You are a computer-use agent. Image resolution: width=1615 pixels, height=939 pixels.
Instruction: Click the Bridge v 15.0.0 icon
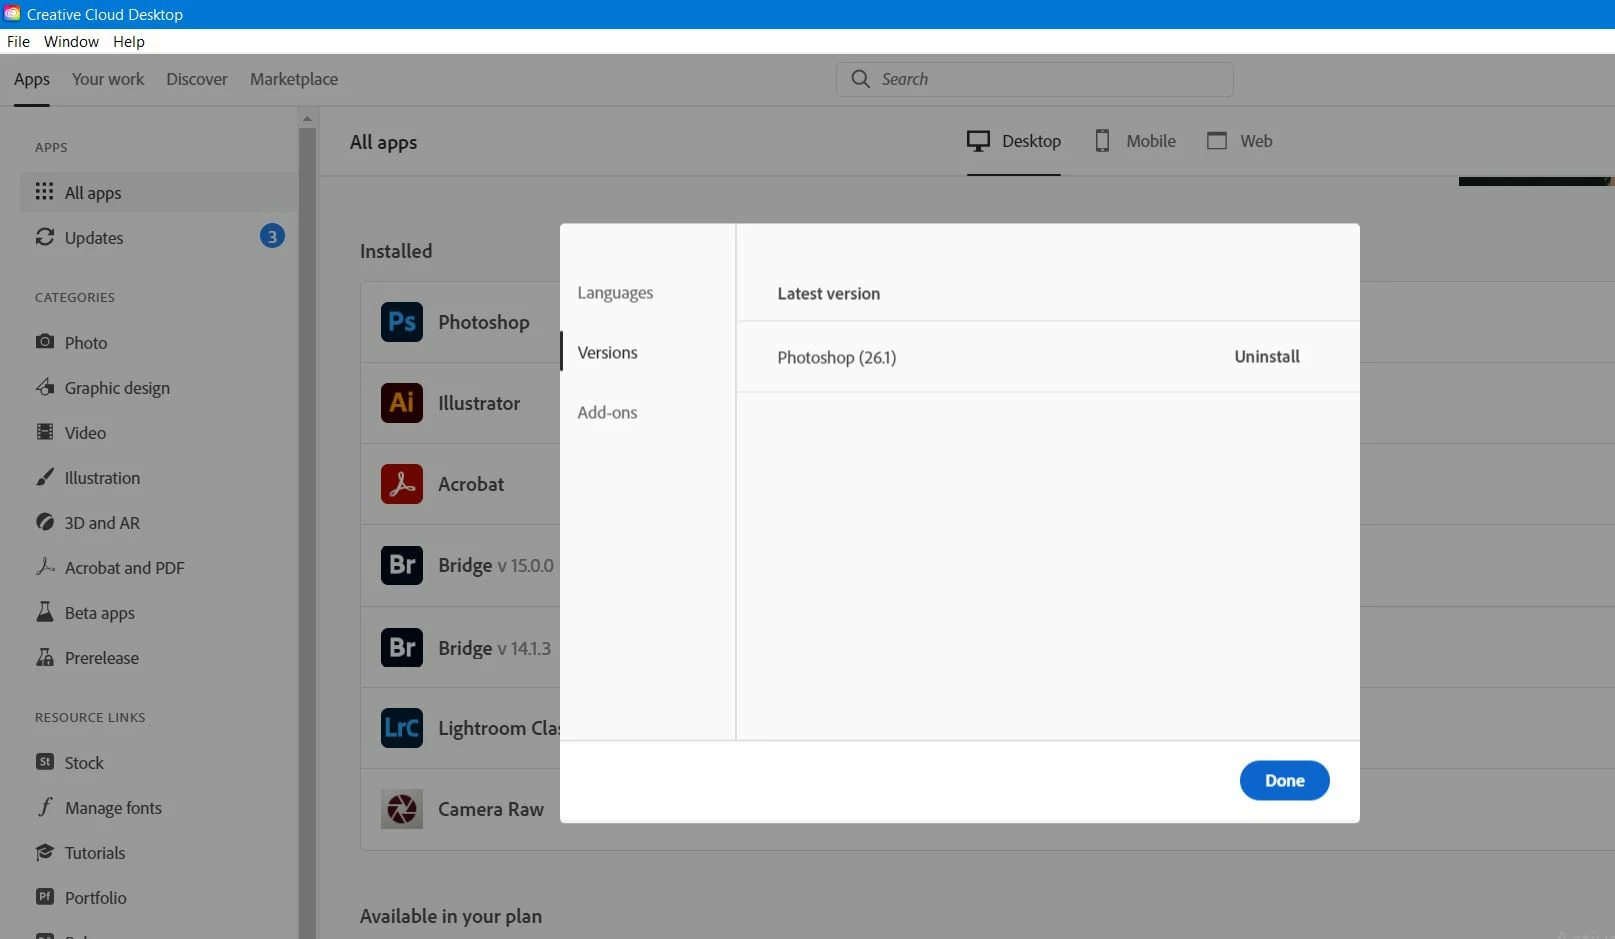402,565
